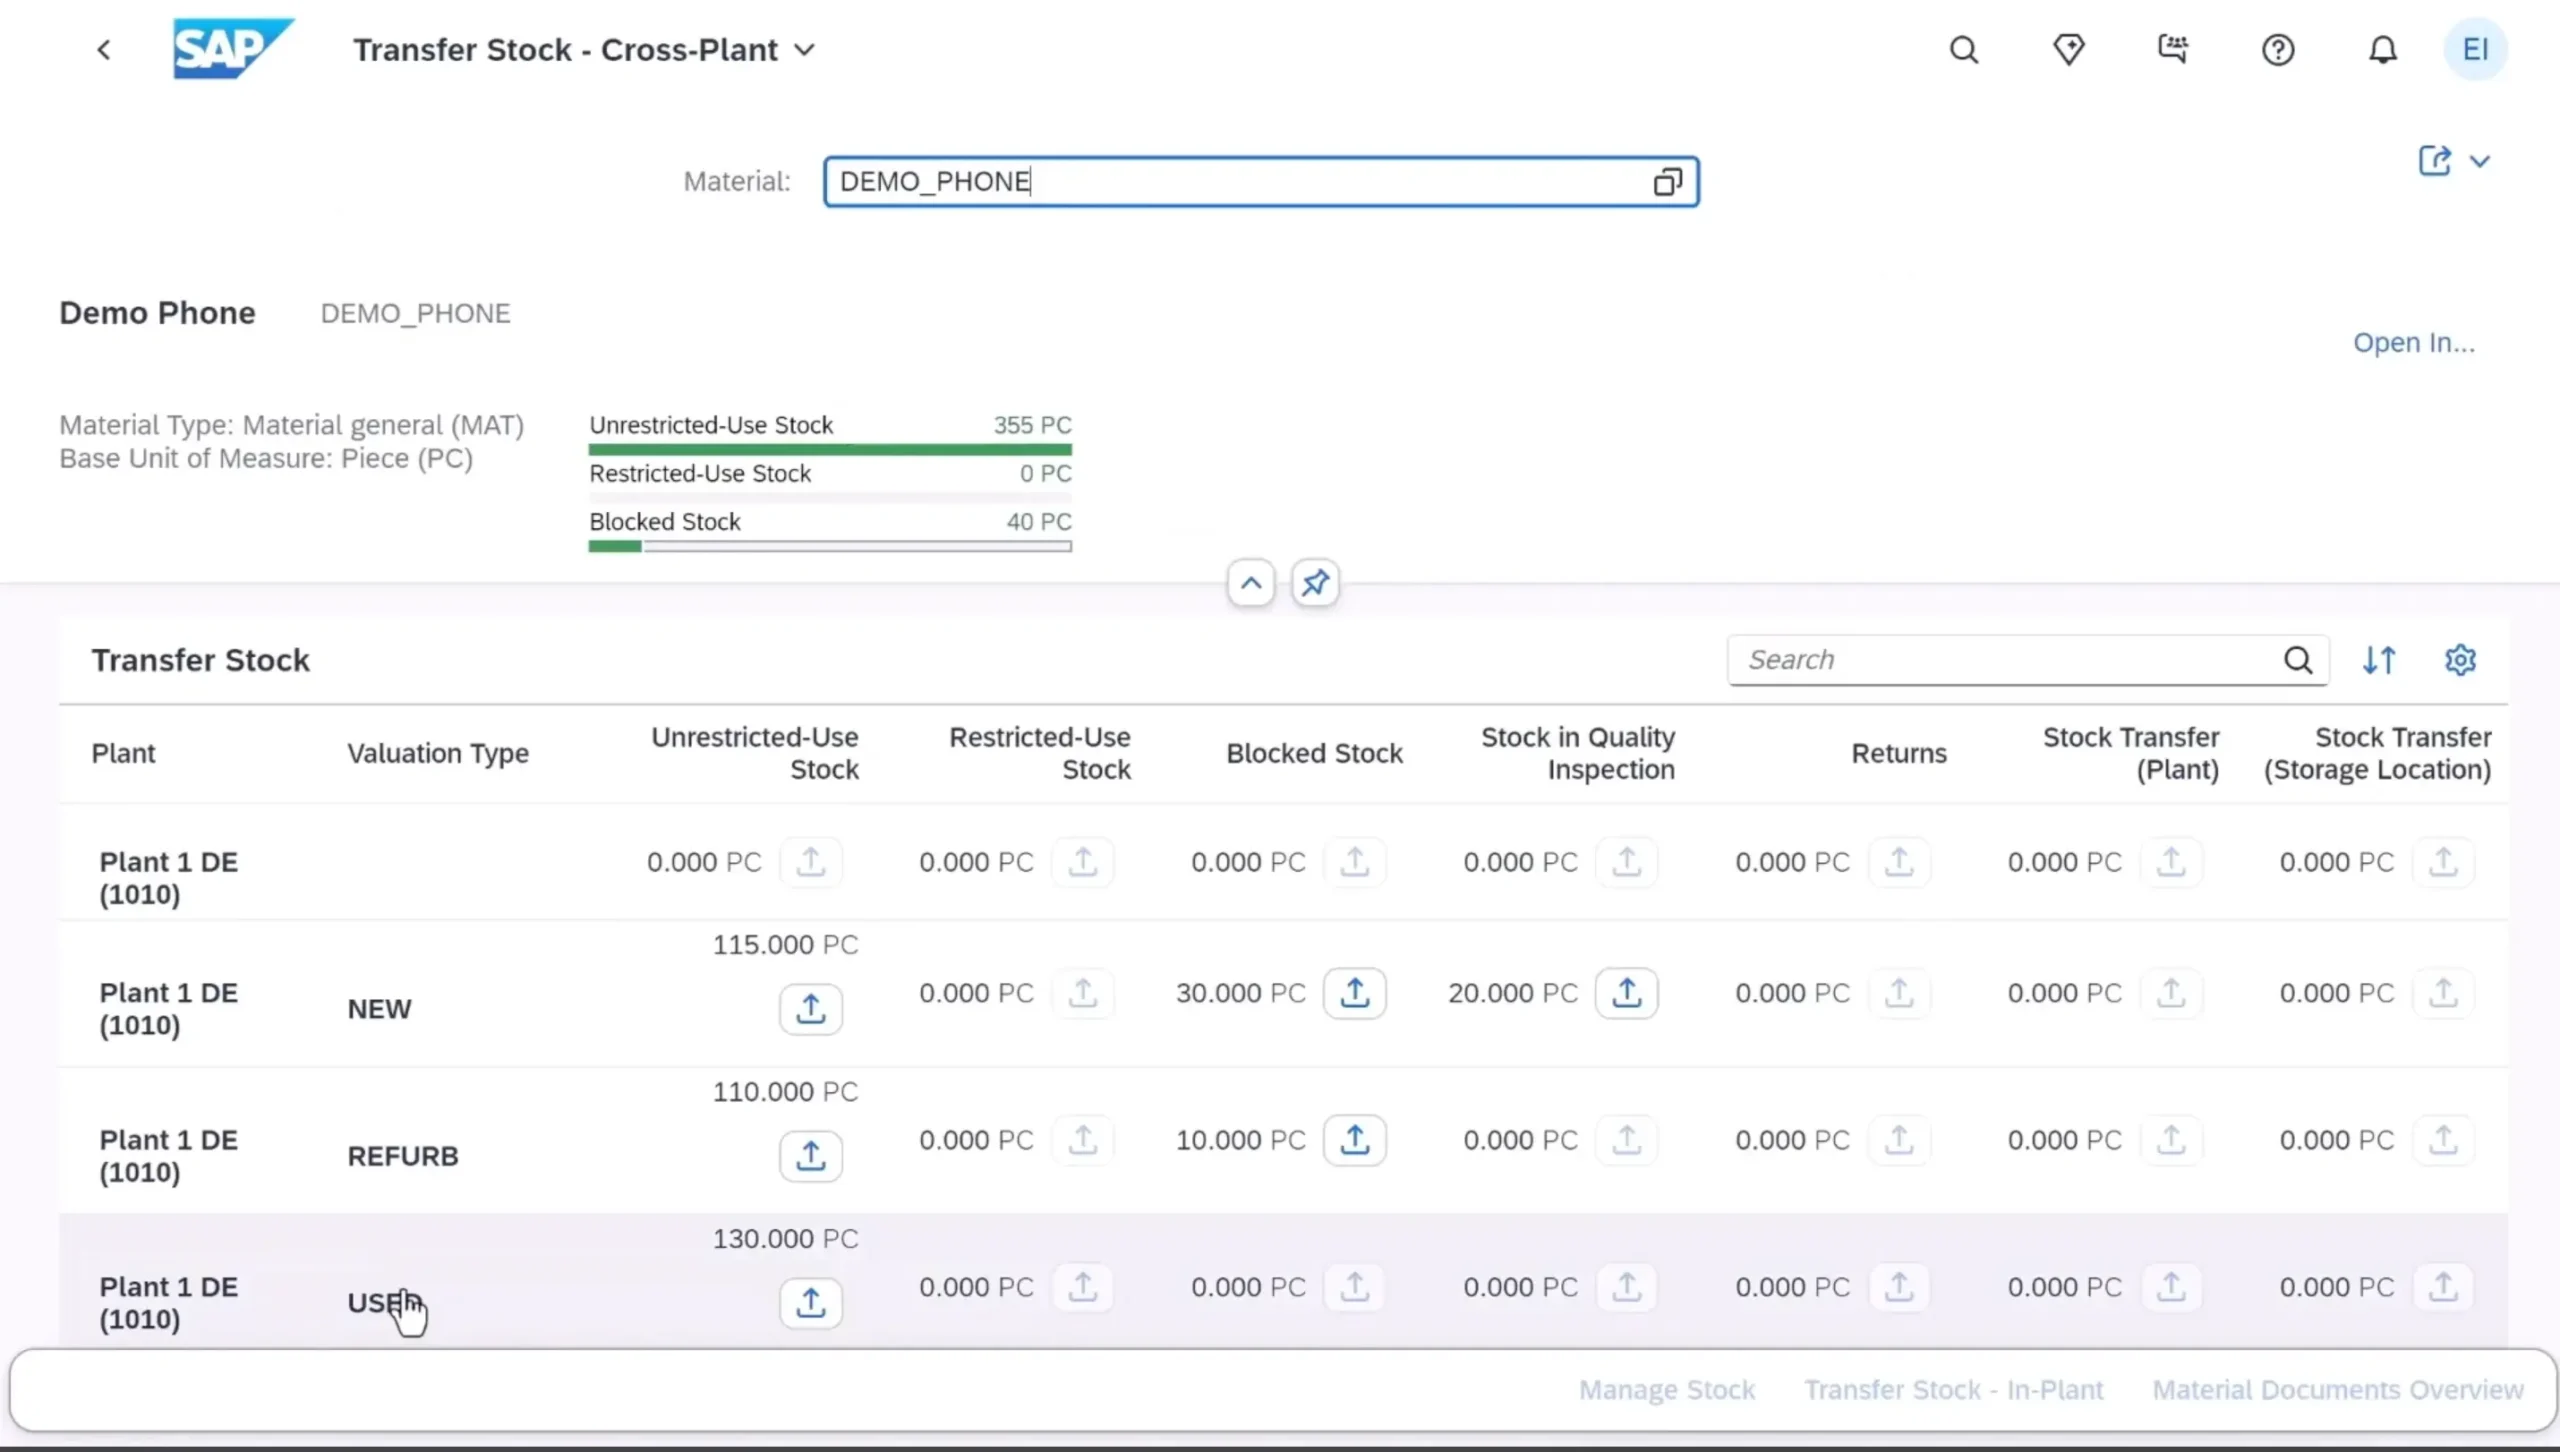Screen dimensions: 2560x1452
Task: Click Stock Transfer (Plant) icon in NEW row
Action: (2170, 993)
